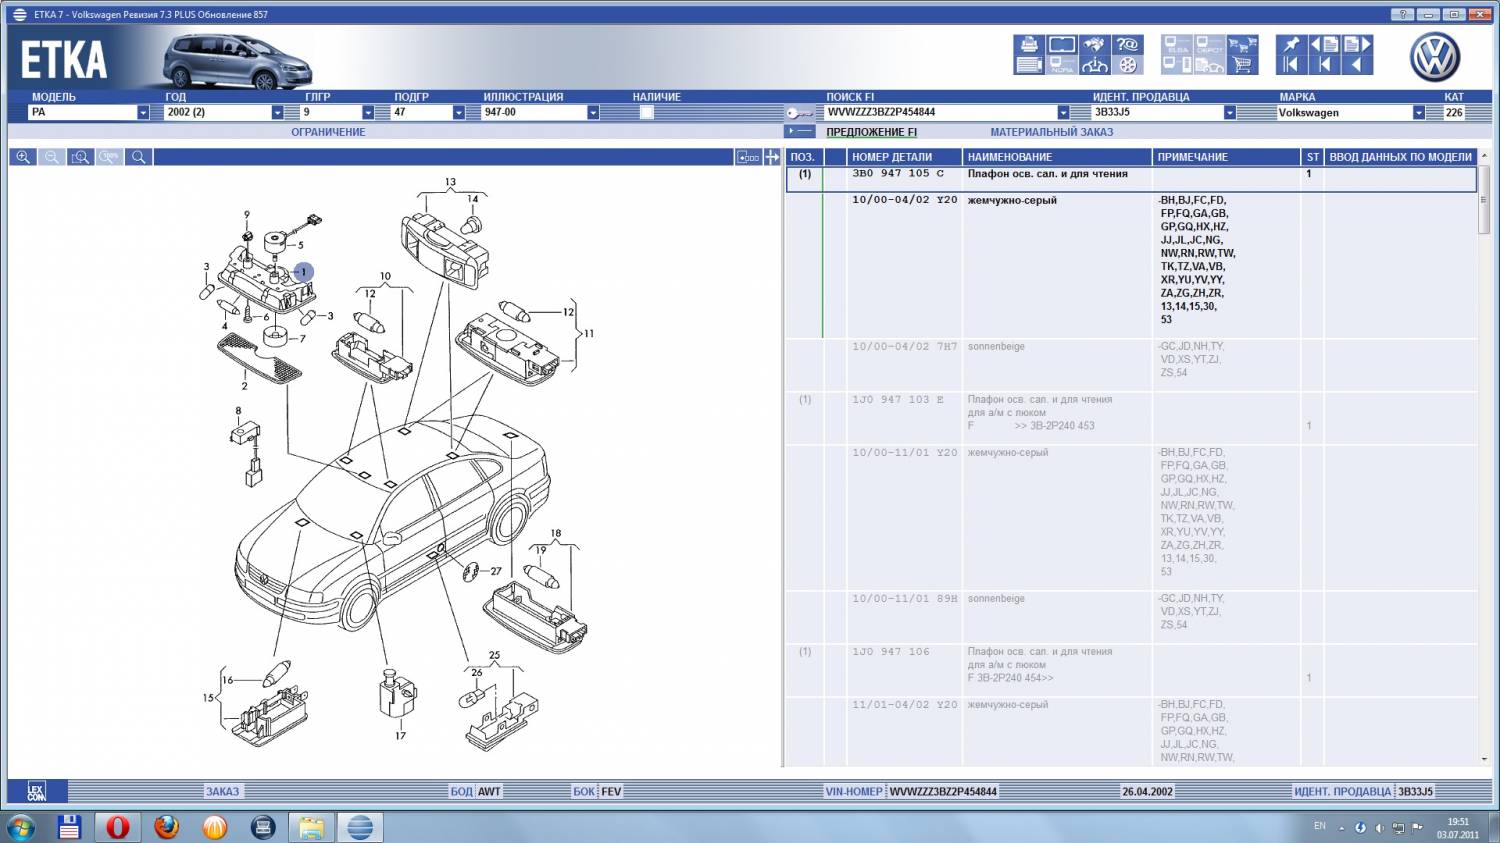Open the ИЛЛЮСТРАЦИЯ dropdown showing 947-00
The height and width of the screenshot is (843, 1500).
pyautogui.click(x=541, y=112)
